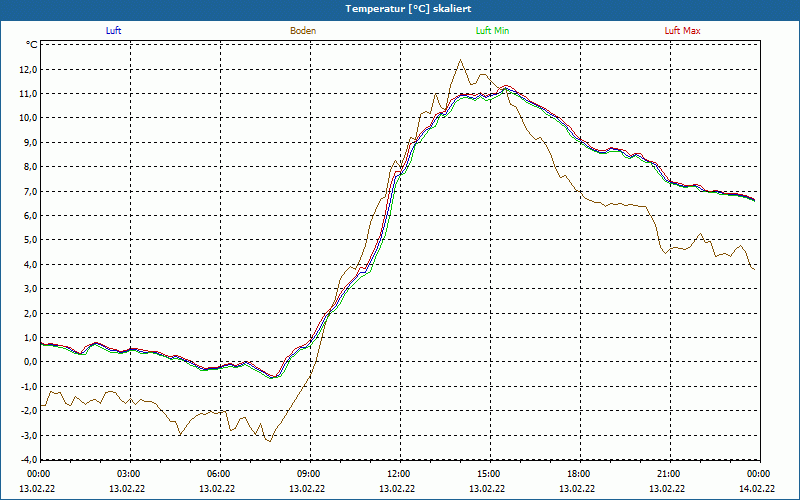Click the '03:00' time axis label
This screenshot has height=500, width=800.
click(x=131, y=474)
